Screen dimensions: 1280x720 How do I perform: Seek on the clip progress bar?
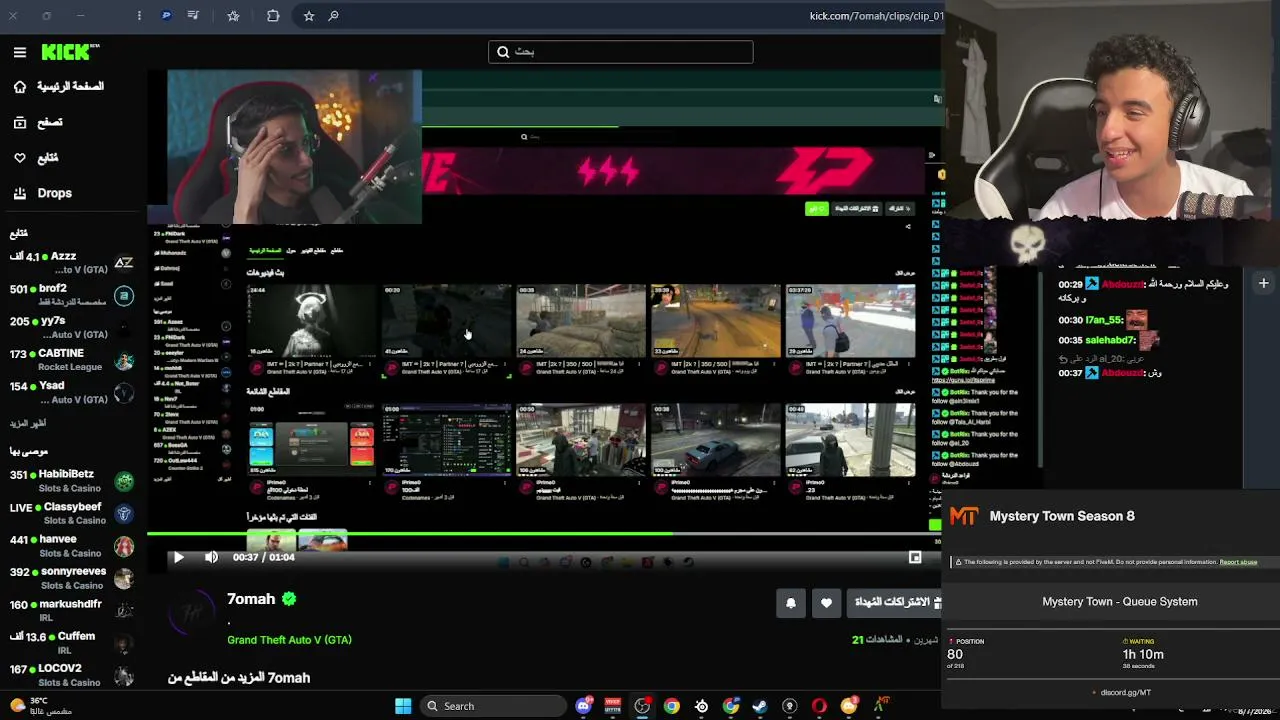(545, 534)
